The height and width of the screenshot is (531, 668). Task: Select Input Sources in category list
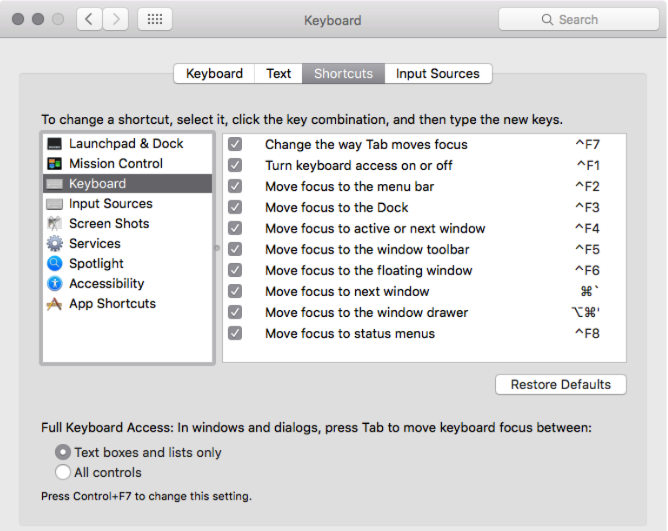(x=127, y=204)
